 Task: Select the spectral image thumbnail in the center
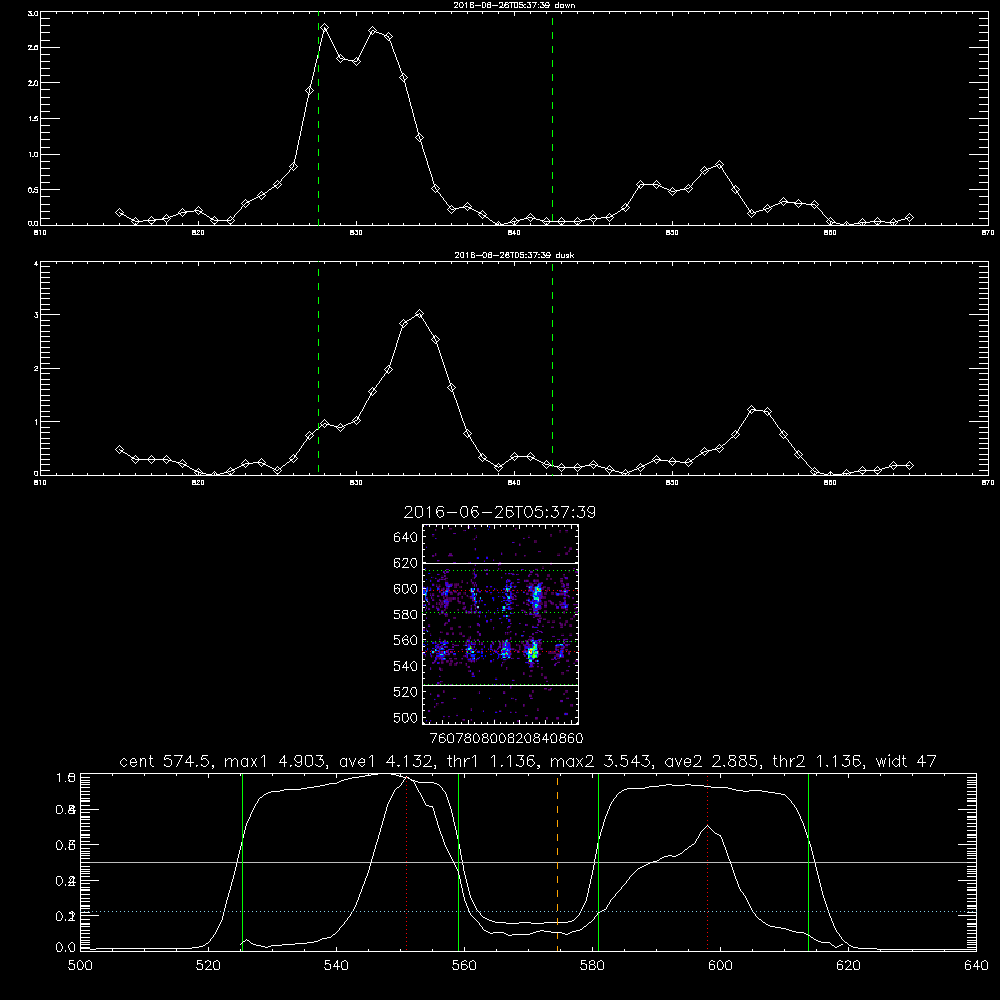(500, 624)
